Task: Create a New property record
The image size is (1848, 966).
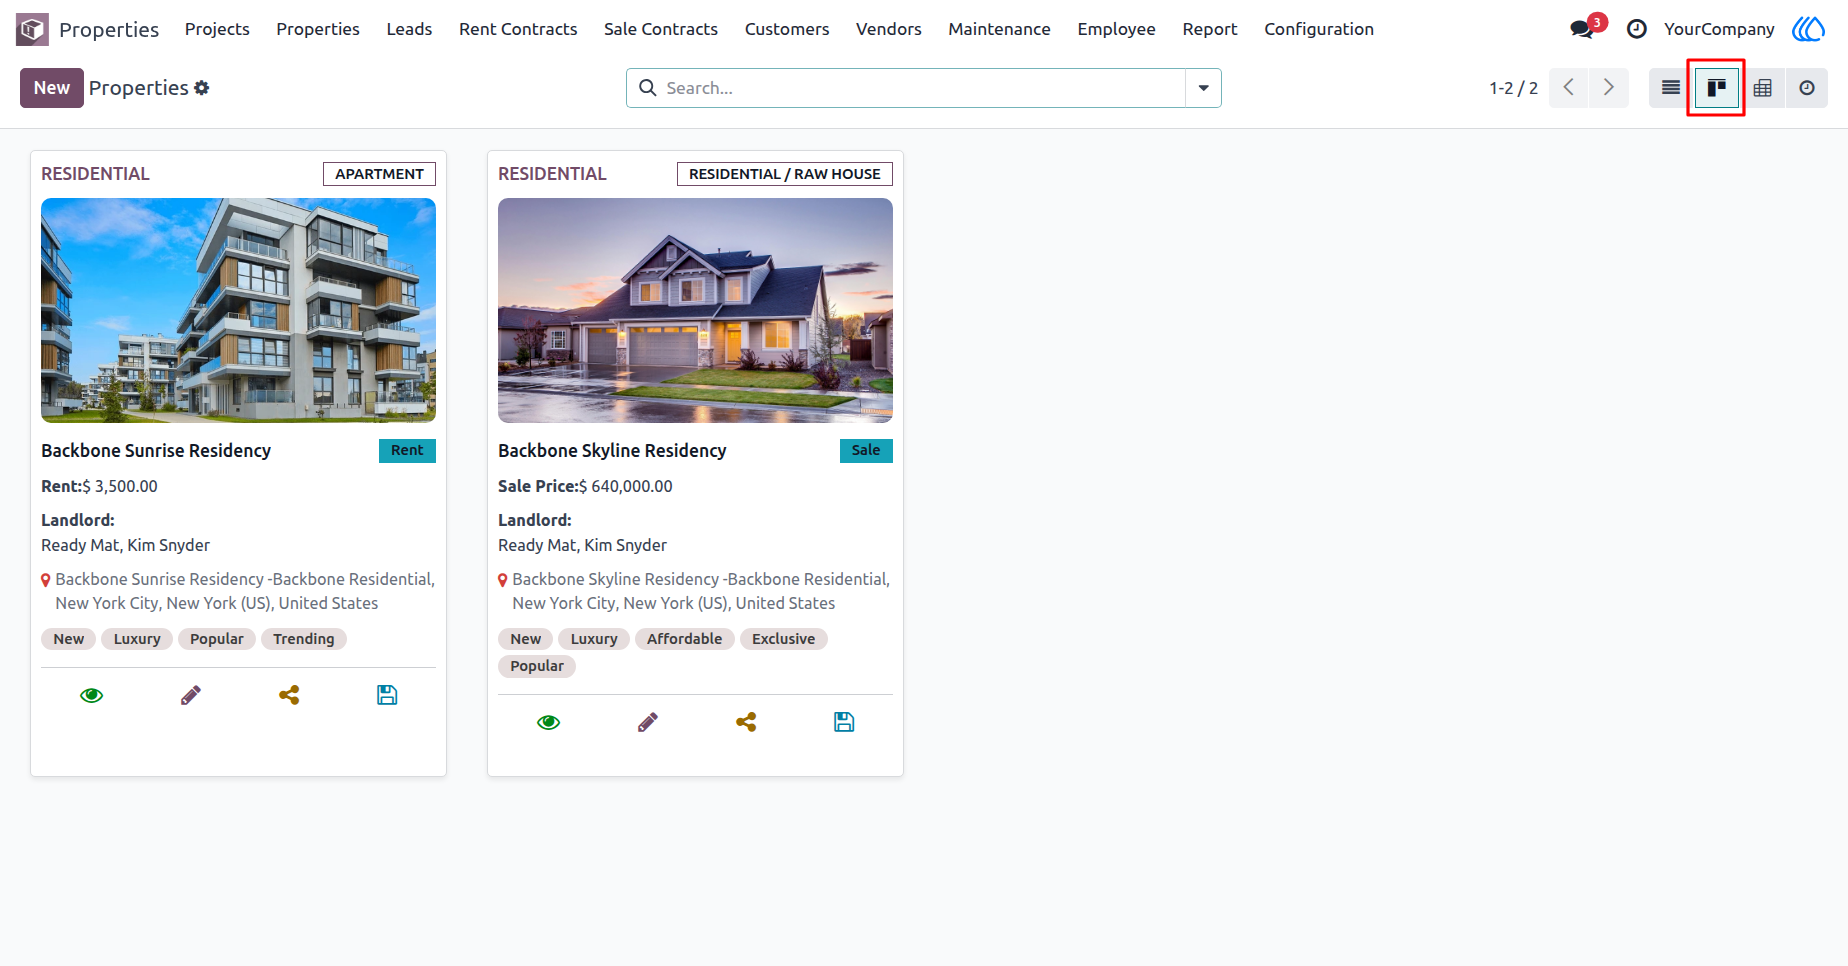Action: (52, 88)
